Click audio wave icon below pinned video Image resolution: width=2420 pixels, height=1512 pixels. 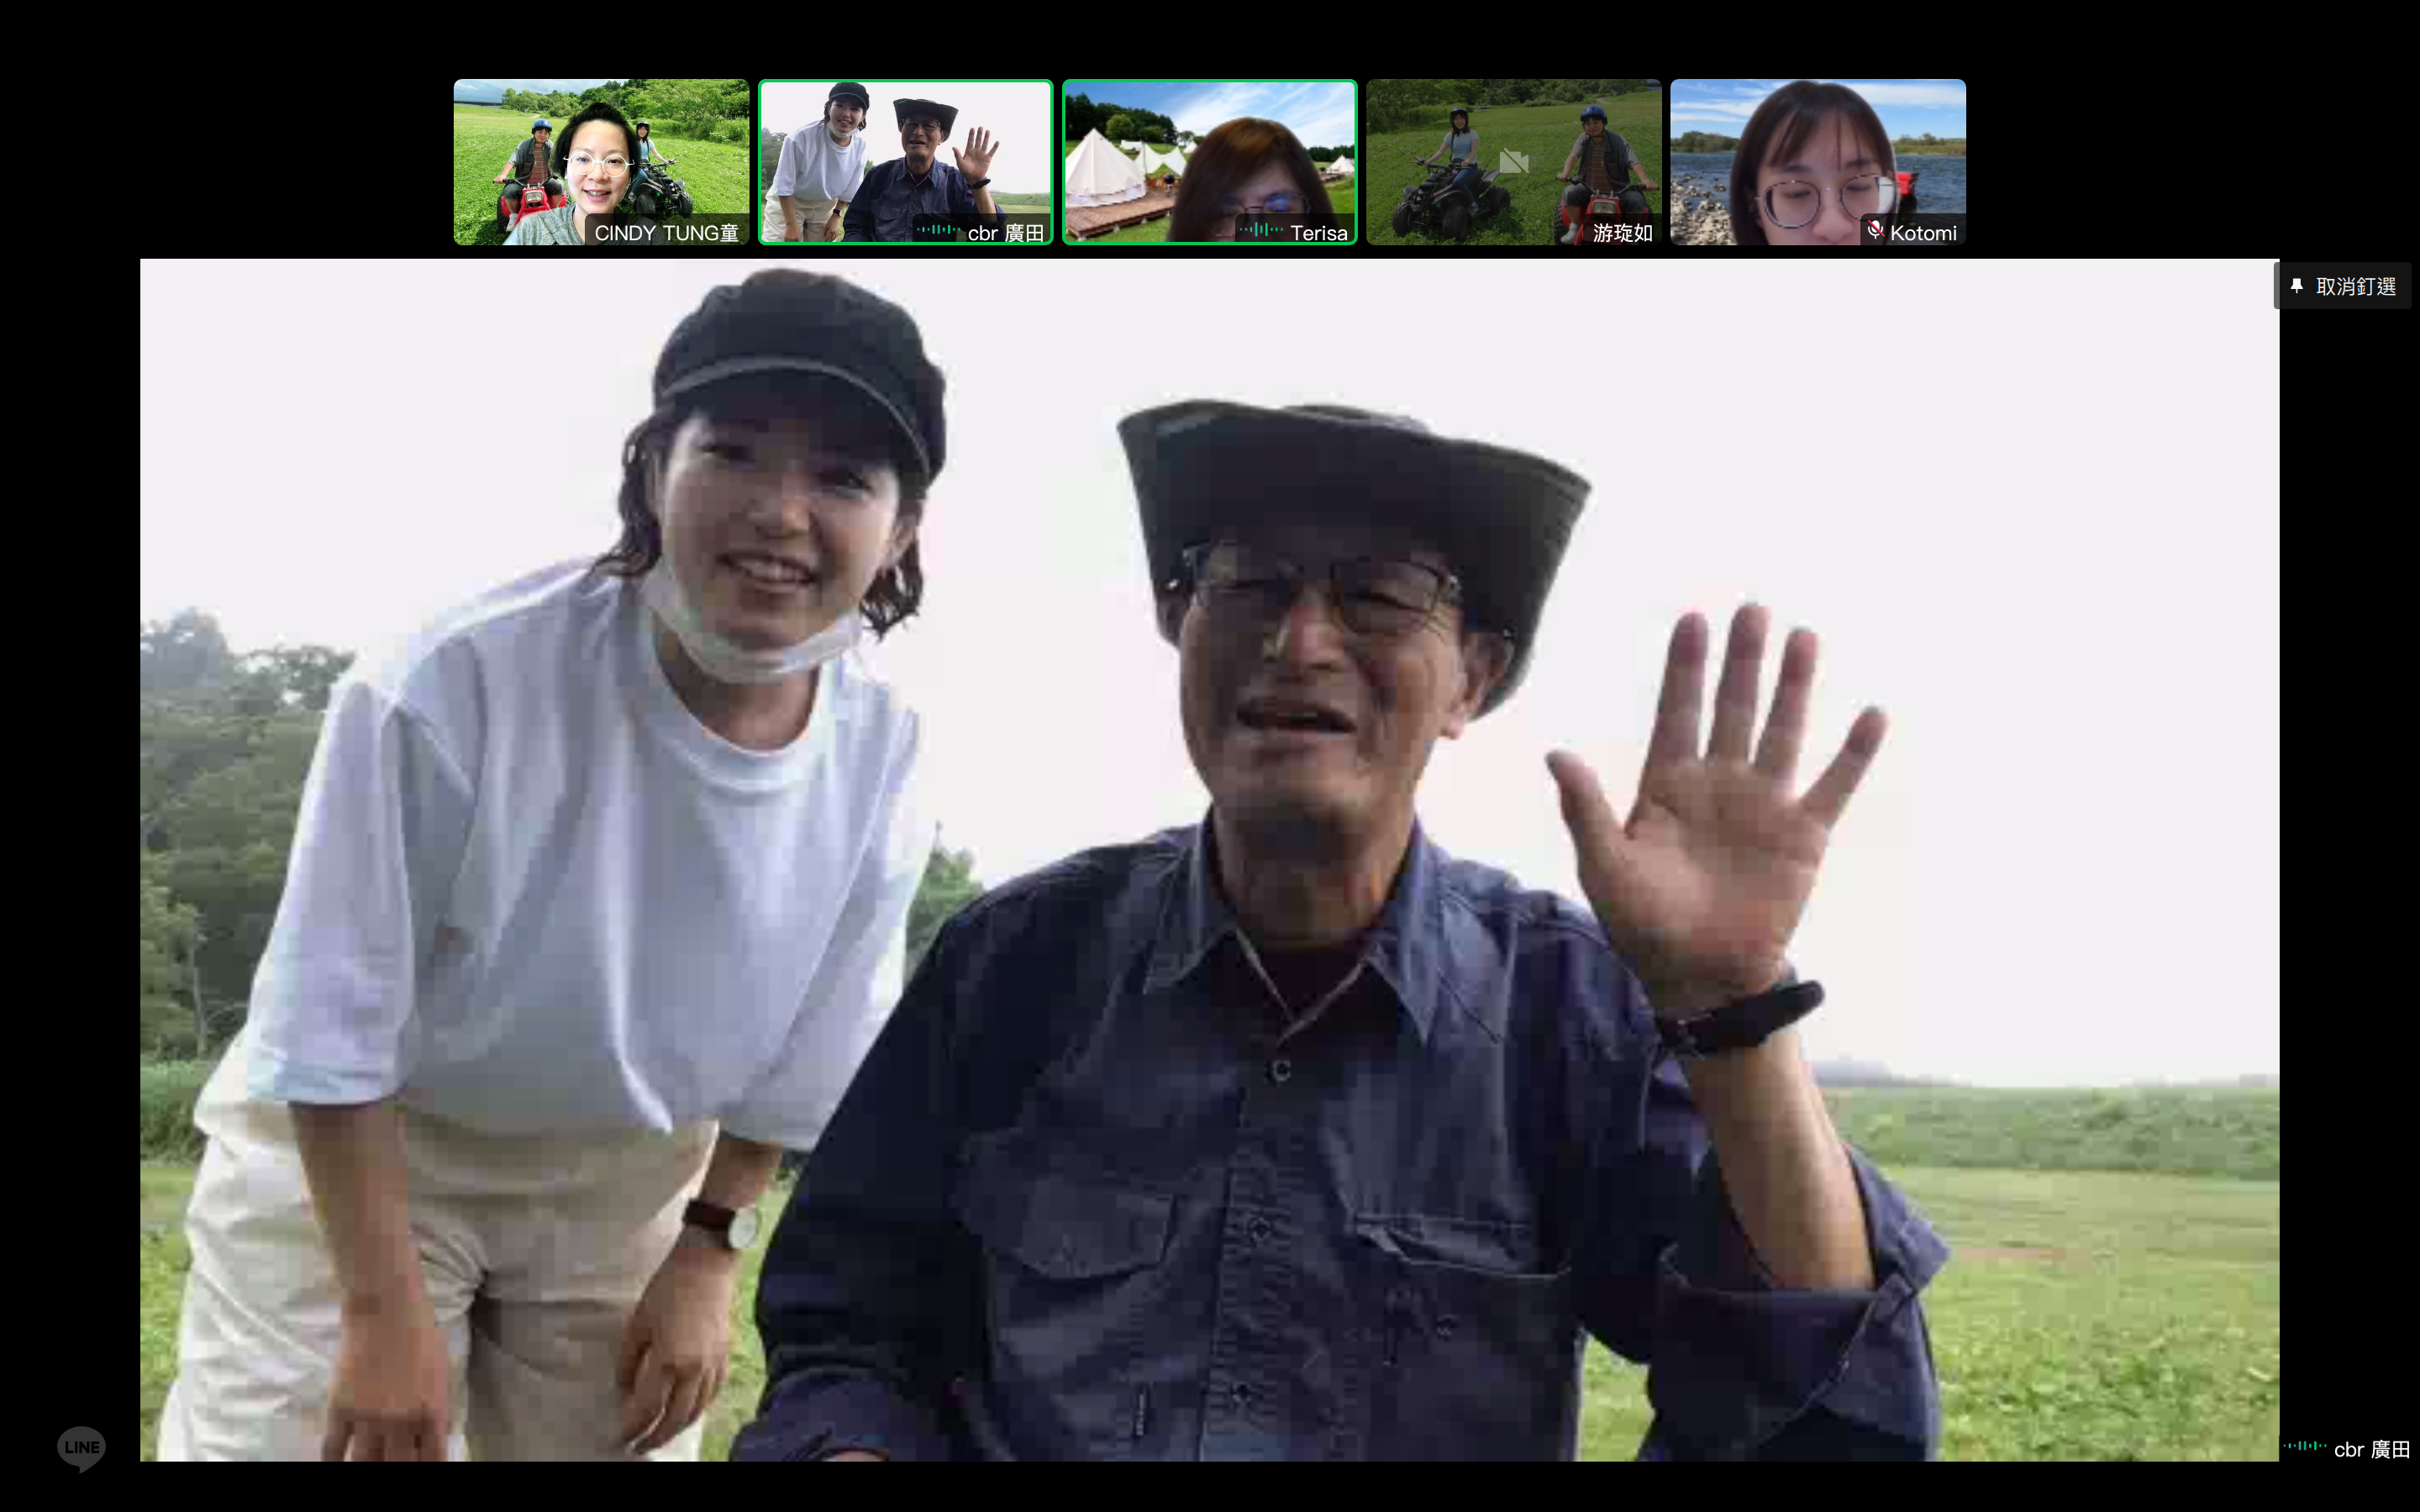pyautogui.click(x=2304, y=1446)
